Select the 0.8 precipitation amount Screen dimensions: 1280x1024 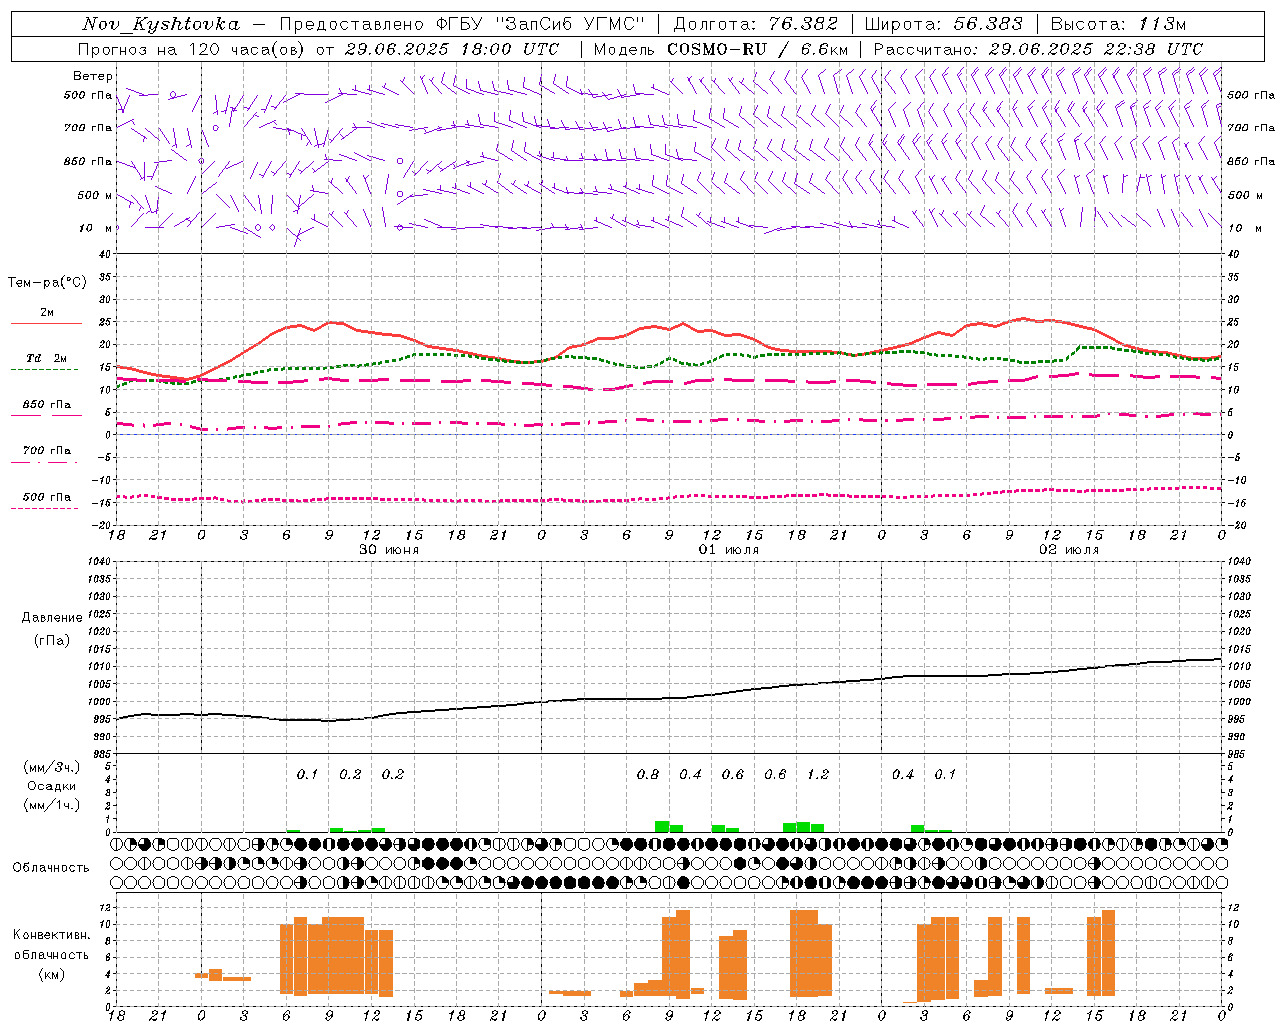pos(648,774)
